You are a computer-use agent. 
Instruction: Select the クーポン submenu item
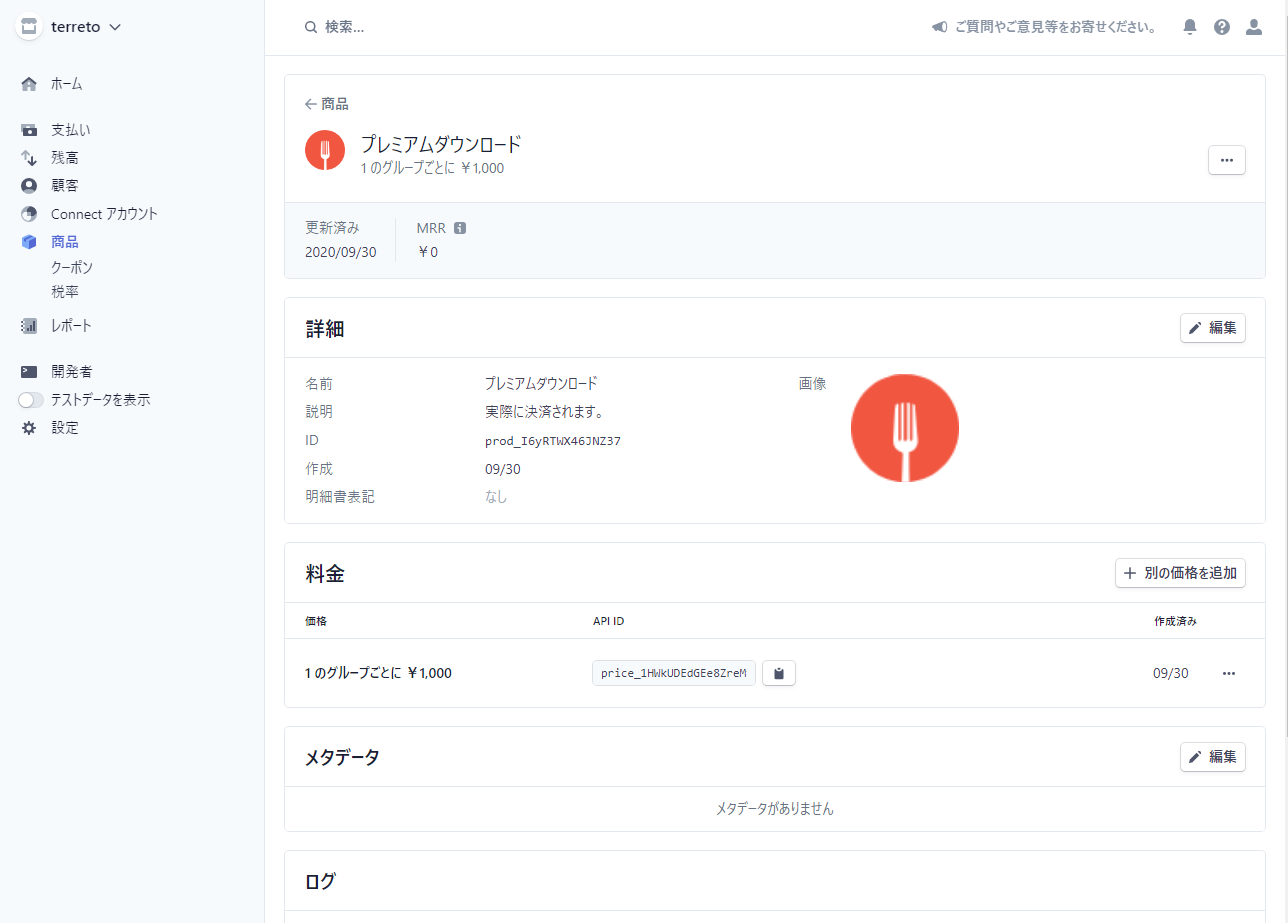tap(72, 267)
